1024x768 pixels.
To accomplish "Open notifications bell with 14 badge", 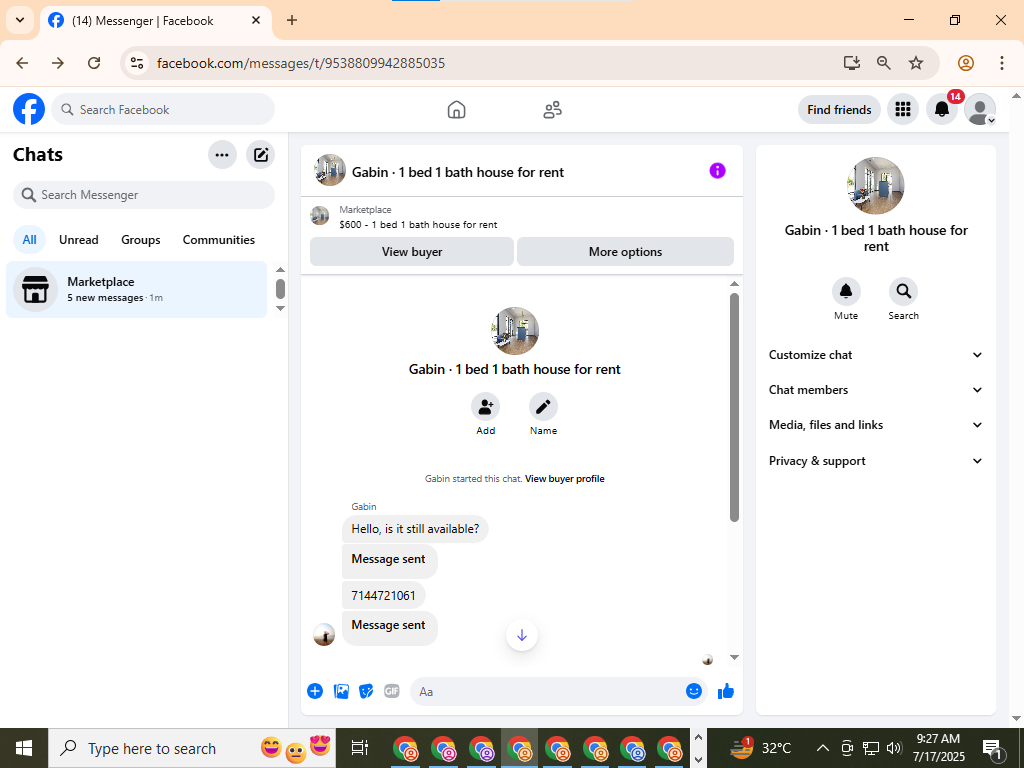I will 942,109.
